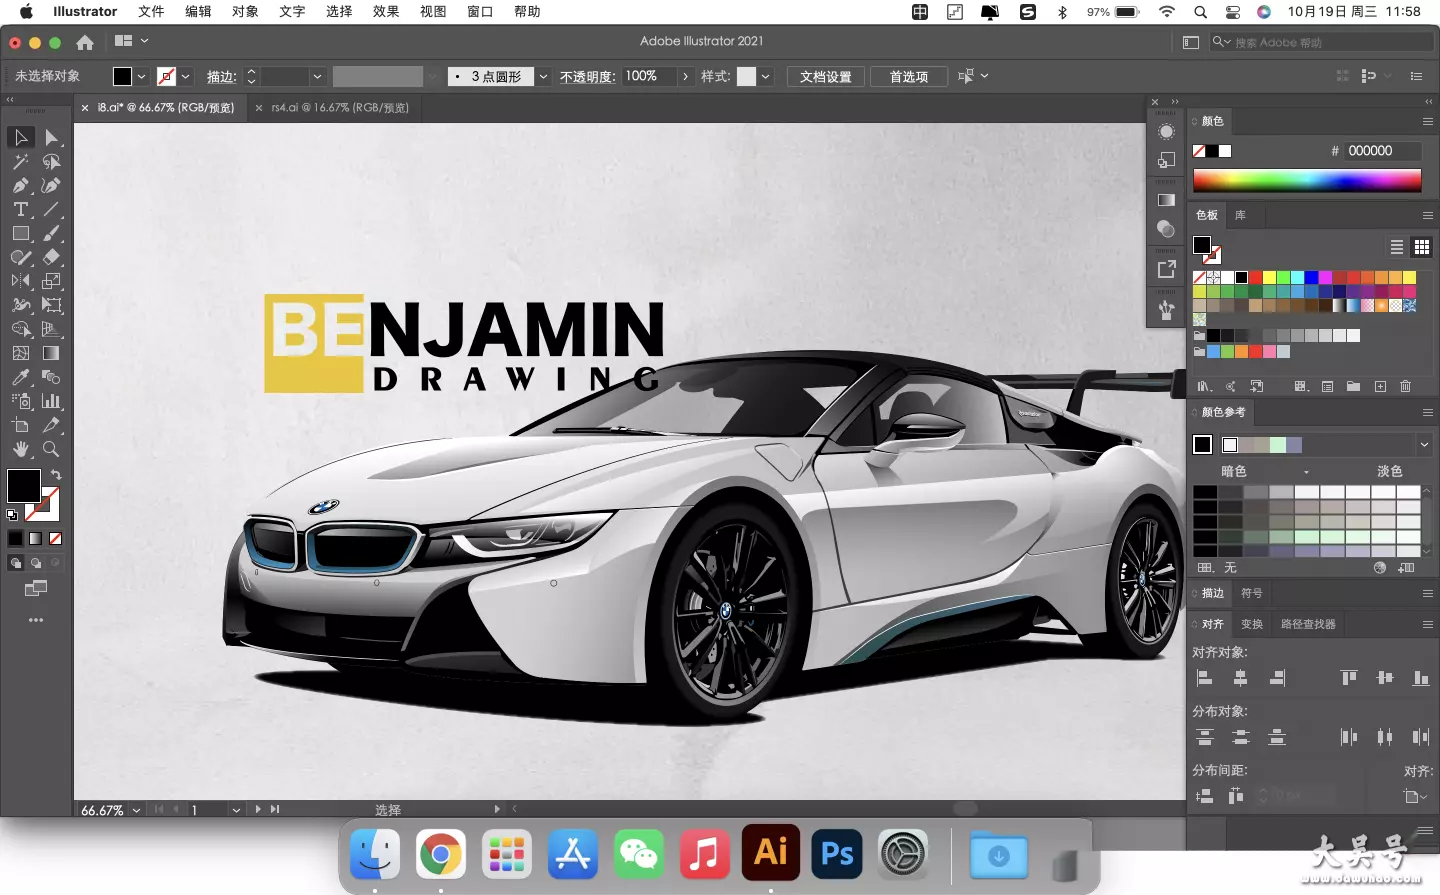Click vertical align top icon
The height and width of the screenshot is (895, 1440).
[x=1349, y=678]
